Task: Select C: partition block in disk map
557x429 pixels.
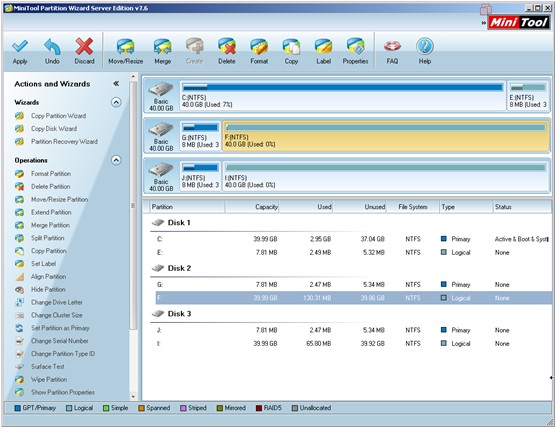Action: pyautogui.click(x=343, y=95)
